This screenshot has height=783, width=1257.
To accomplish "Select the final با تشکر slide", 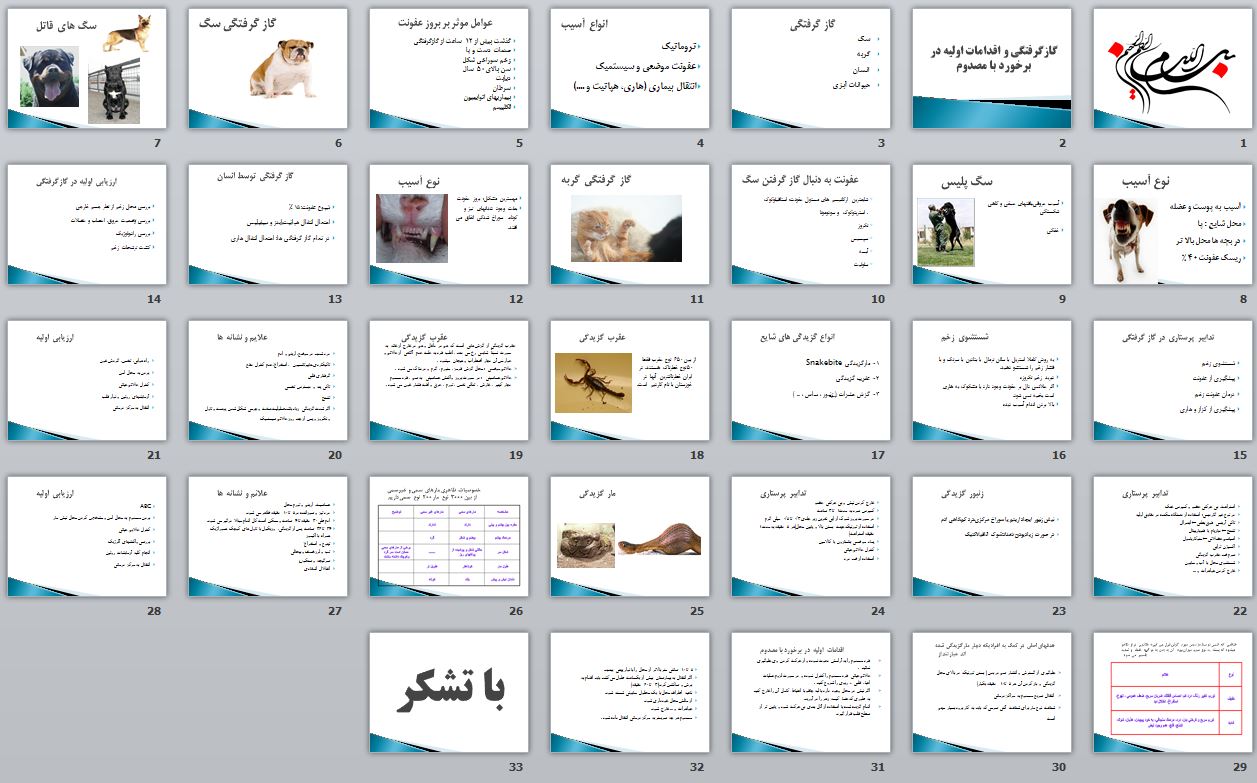I will point(448,692).
